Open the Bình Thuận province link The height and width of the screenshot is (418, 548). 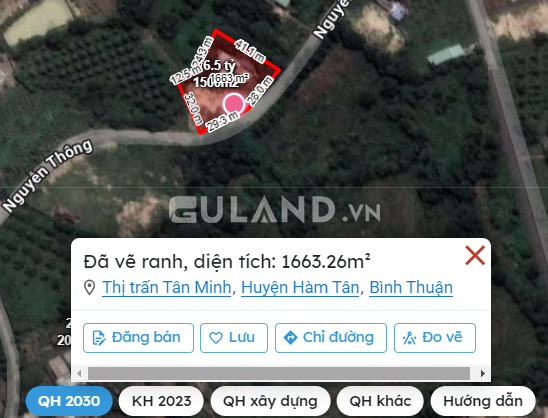[411, 288]
